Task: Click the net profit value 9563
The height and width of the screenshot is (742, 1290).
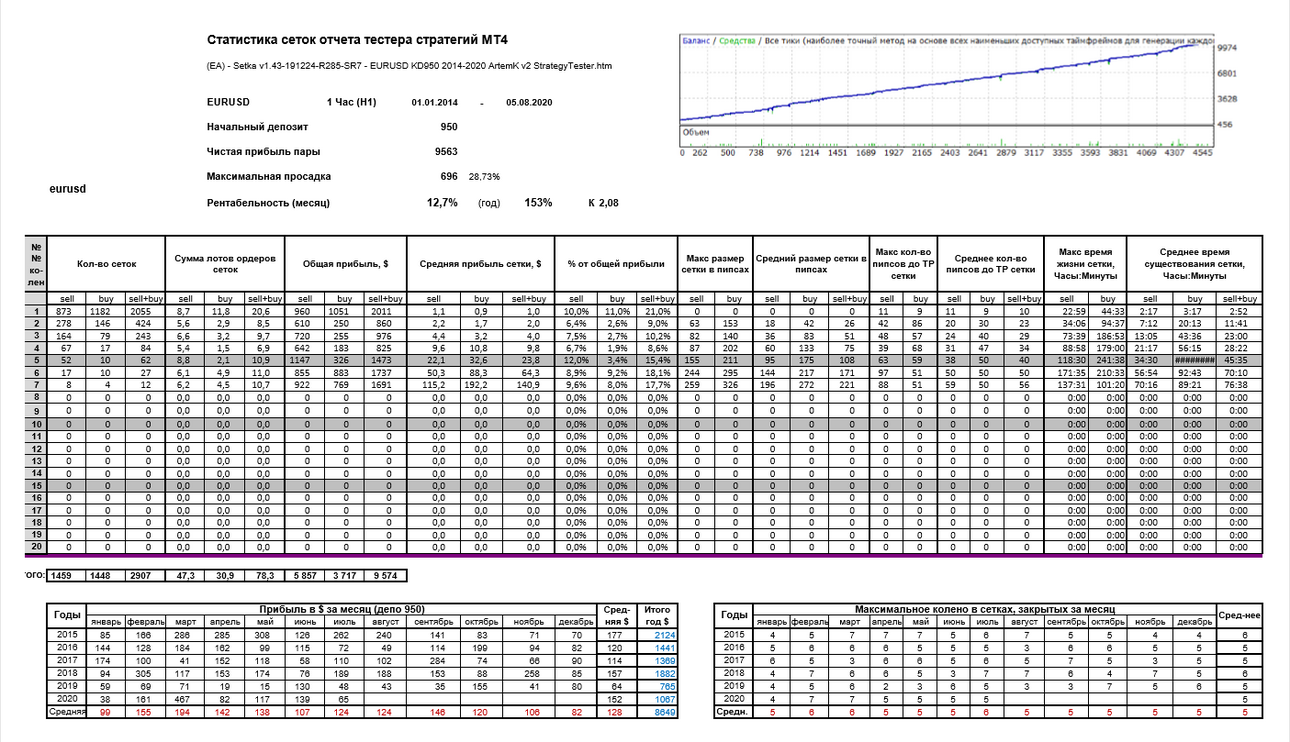Action: [x=445, y=151]
